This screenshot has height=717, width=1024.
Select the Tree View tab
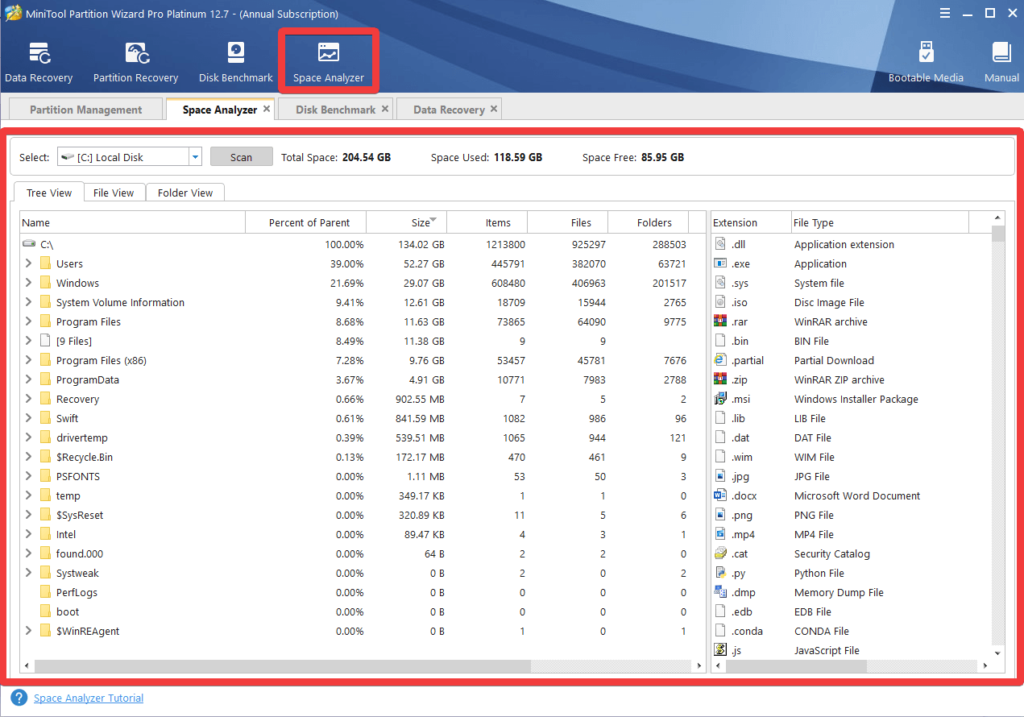click(x=49, y=193)
